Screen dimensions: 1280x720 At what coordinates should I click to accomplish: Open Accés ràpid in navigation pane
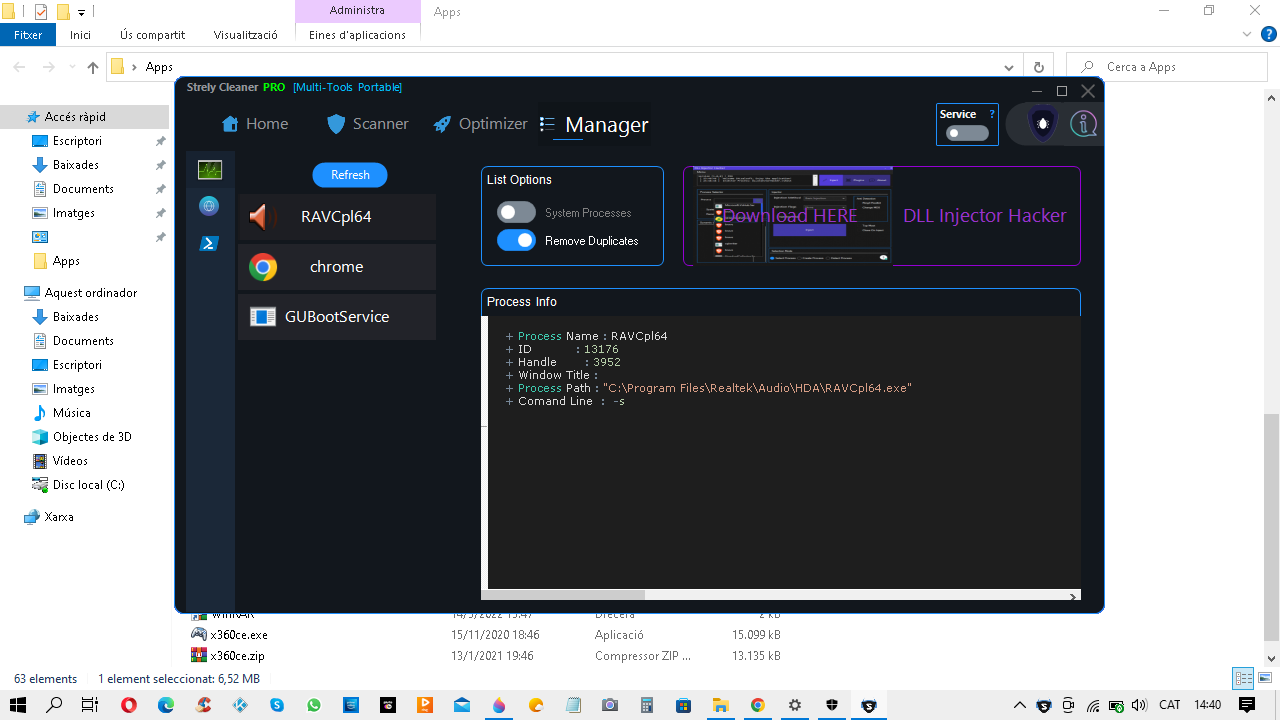click(75, 117)
